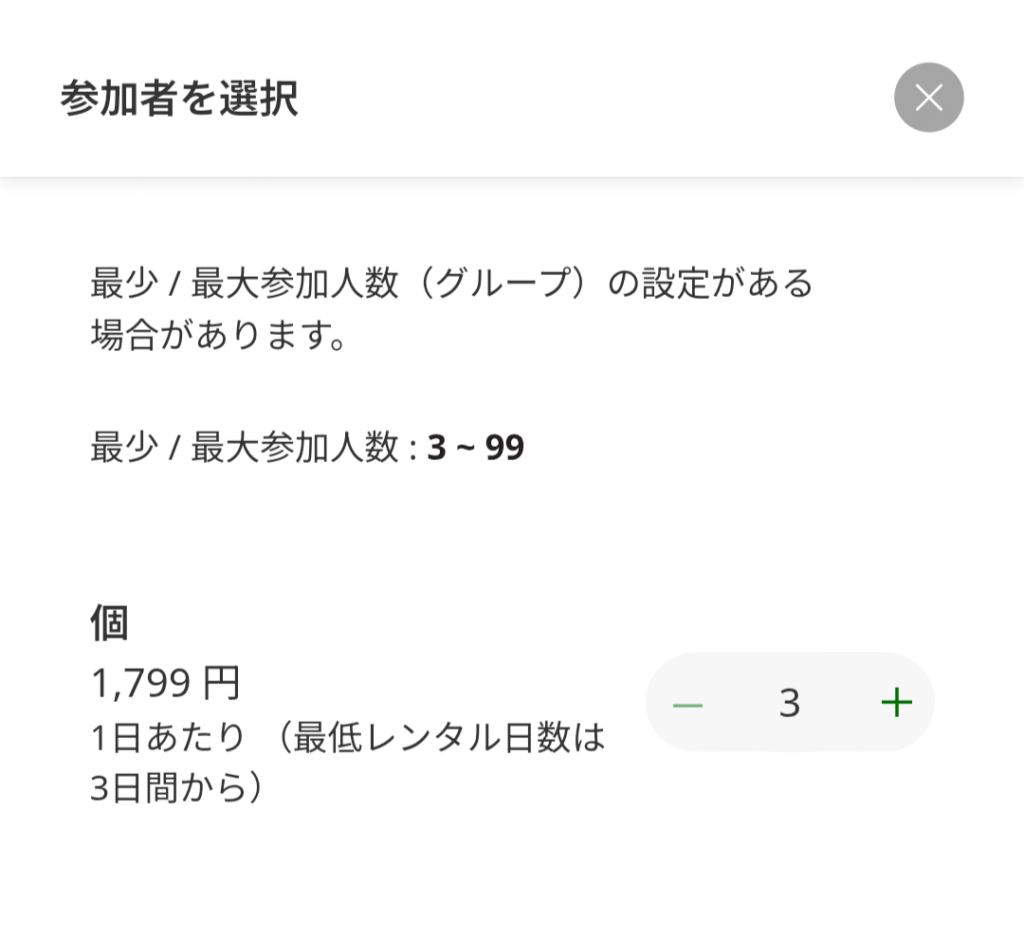Image resolution: width=1024 pixels, height=941 pixels.
Task: Click the group-setting notice paragraph
Action: coord(451,309)
